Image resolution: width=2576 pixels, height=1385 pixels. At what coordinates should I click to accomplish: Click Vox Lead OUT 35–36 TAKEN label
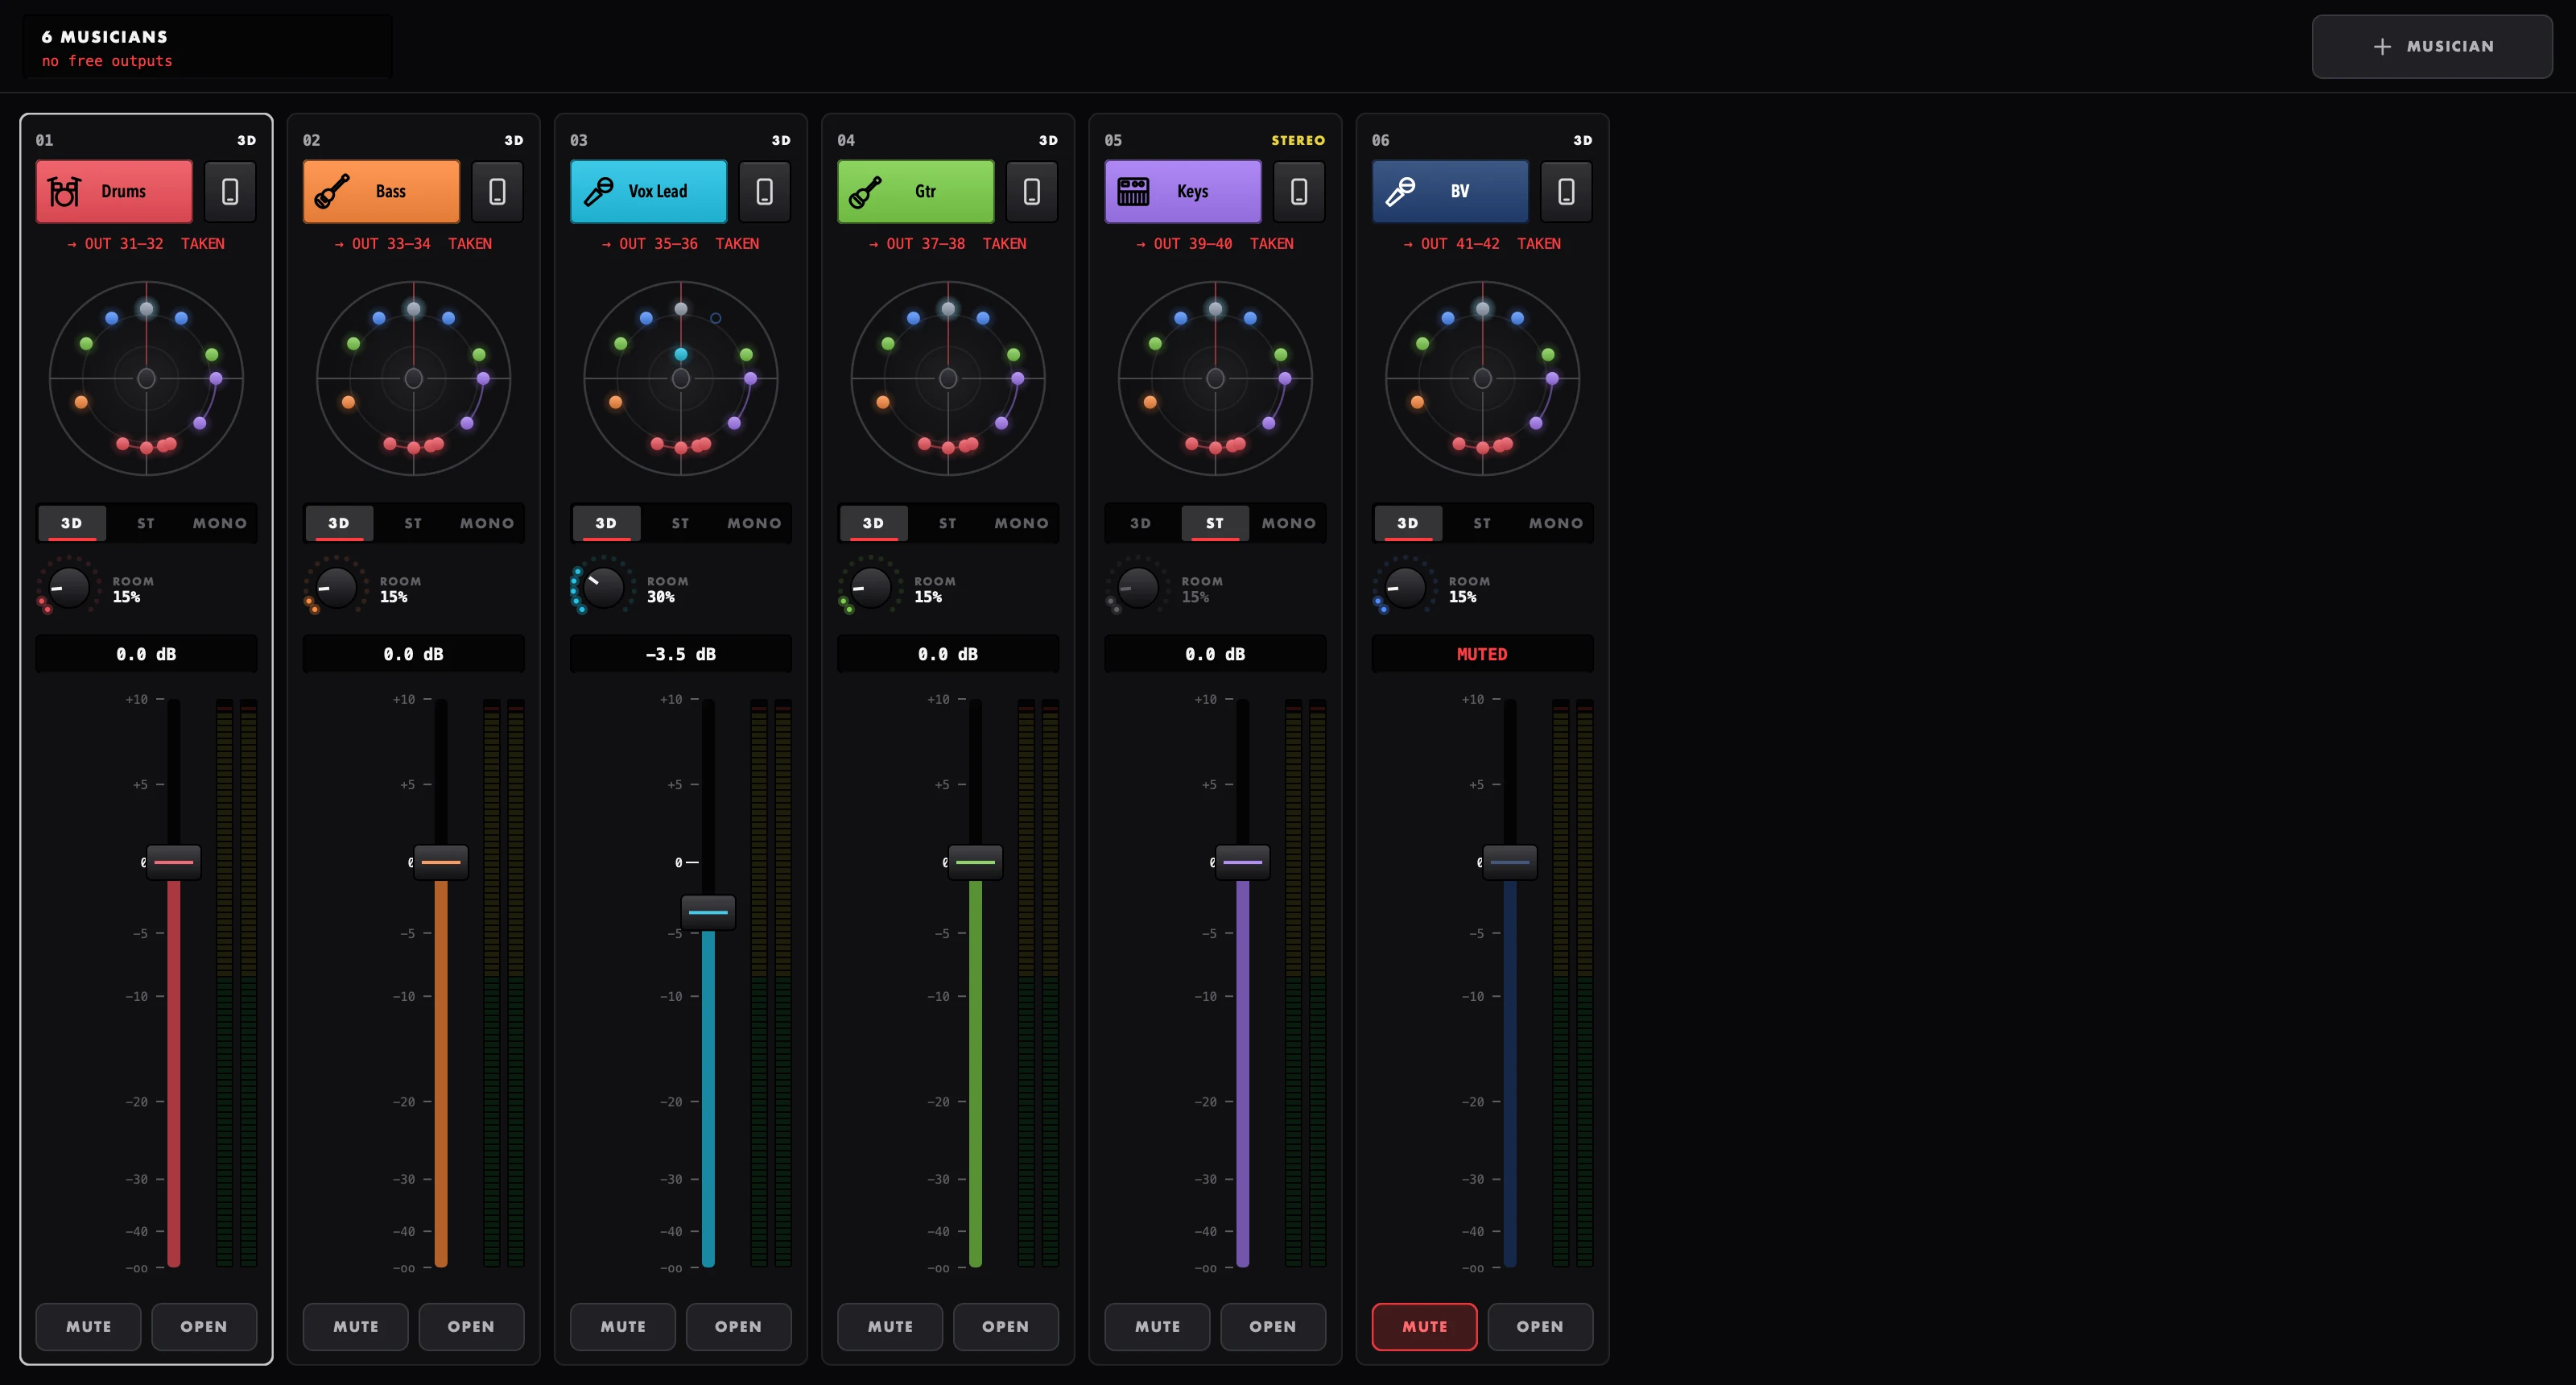point(680,243)
